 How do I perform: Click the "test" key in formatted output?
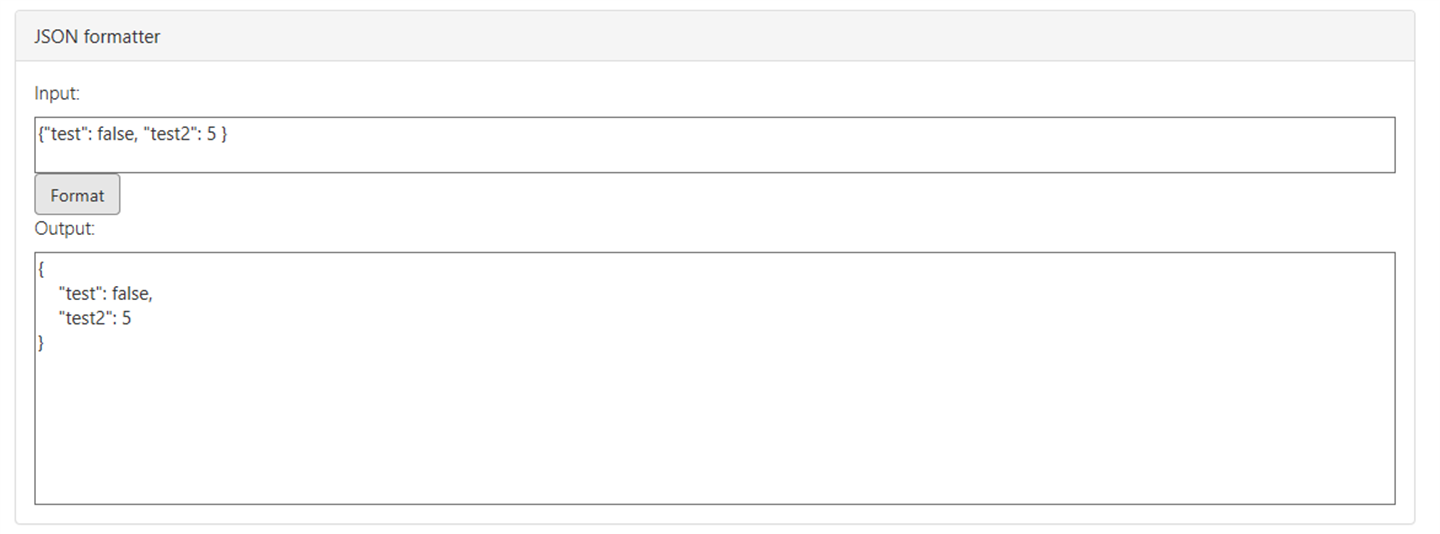[82, 294]
